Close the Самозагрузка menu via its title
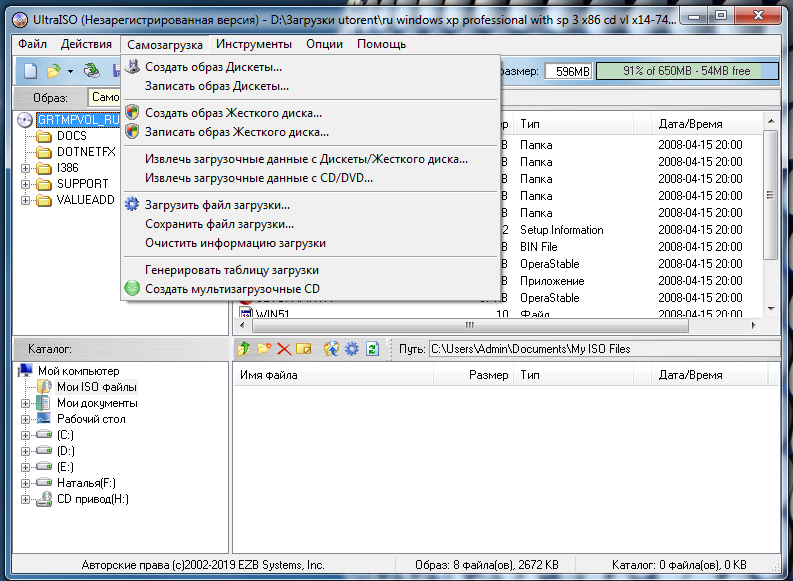This screenshot has height=581, width=793. [x=165, y=44]
